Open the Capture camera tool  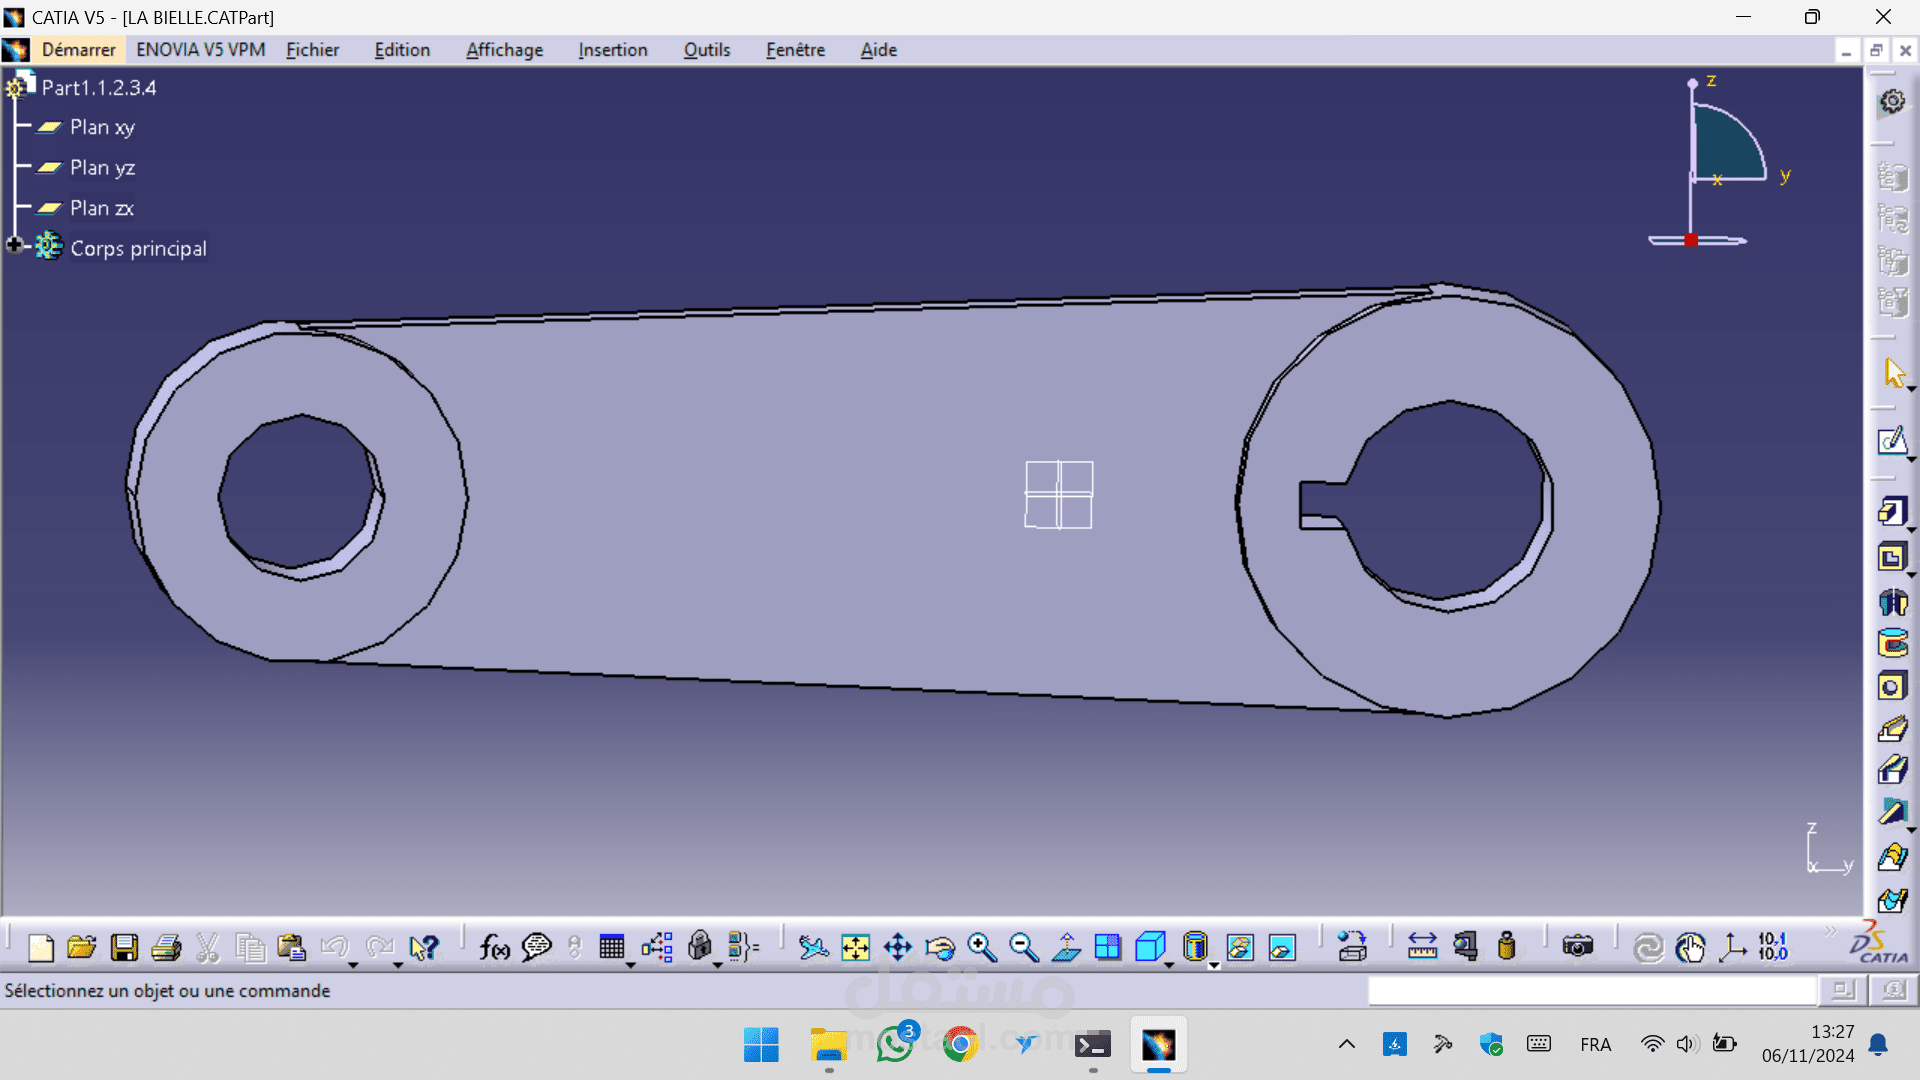1577,947
